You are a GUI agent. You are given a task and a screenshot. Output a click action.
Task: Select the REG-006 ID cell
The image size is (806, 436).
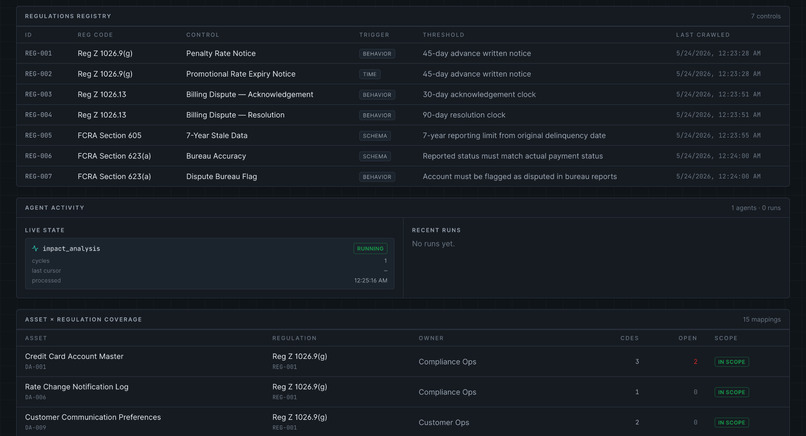point(39,156)
